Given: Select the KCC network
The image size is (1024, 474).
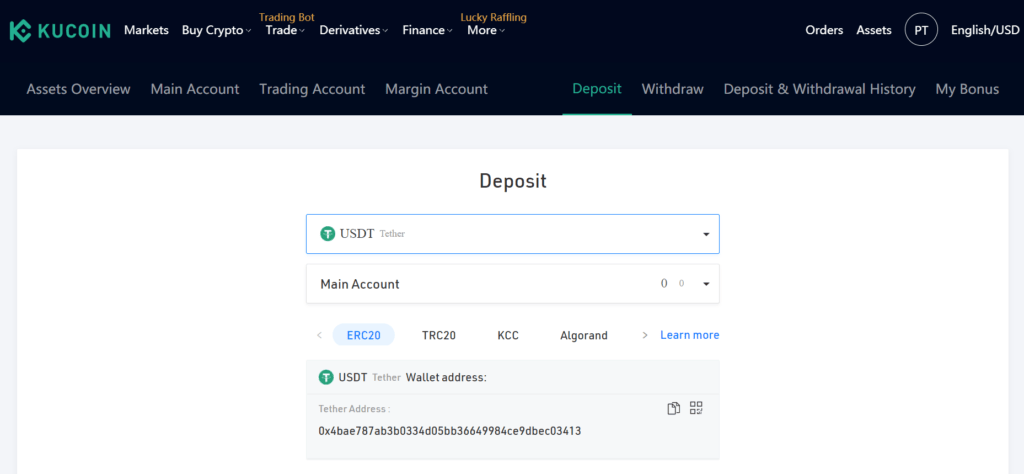Looking at the screenshot, I should (508, 336).
